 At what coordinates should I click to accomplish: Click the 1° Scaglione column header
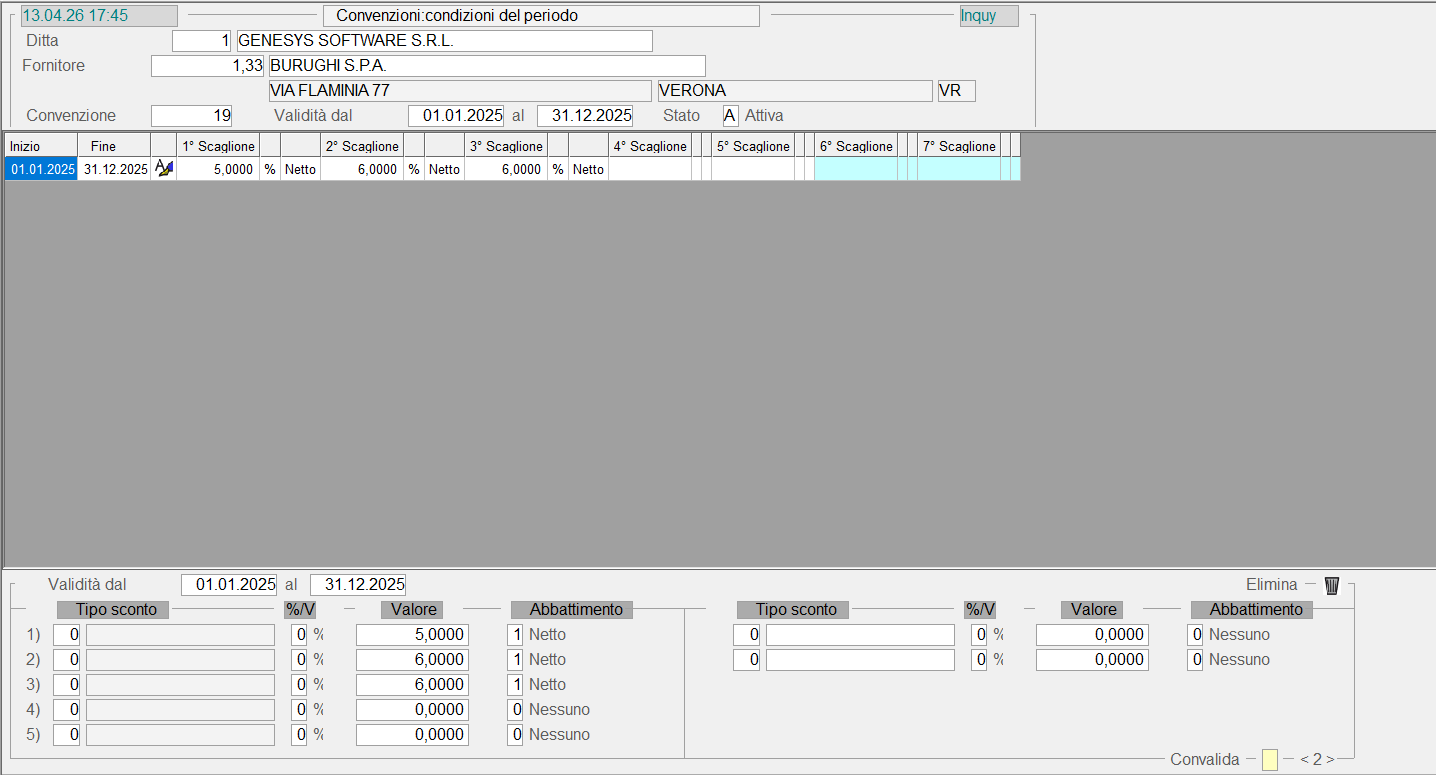(218, 146)
